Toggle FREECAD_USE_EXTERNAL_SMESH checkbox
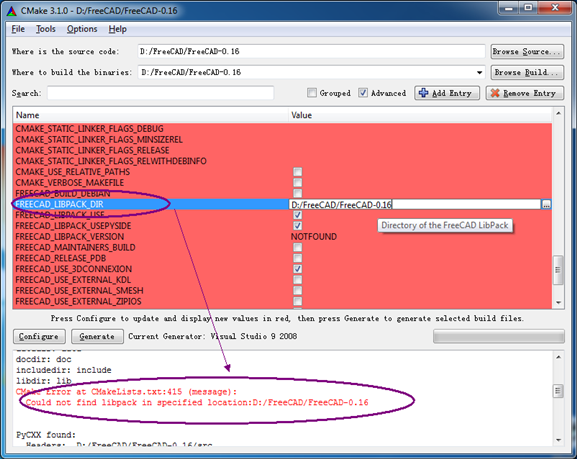The width and height of the screenshot is (577, 459). click(297, 290)
